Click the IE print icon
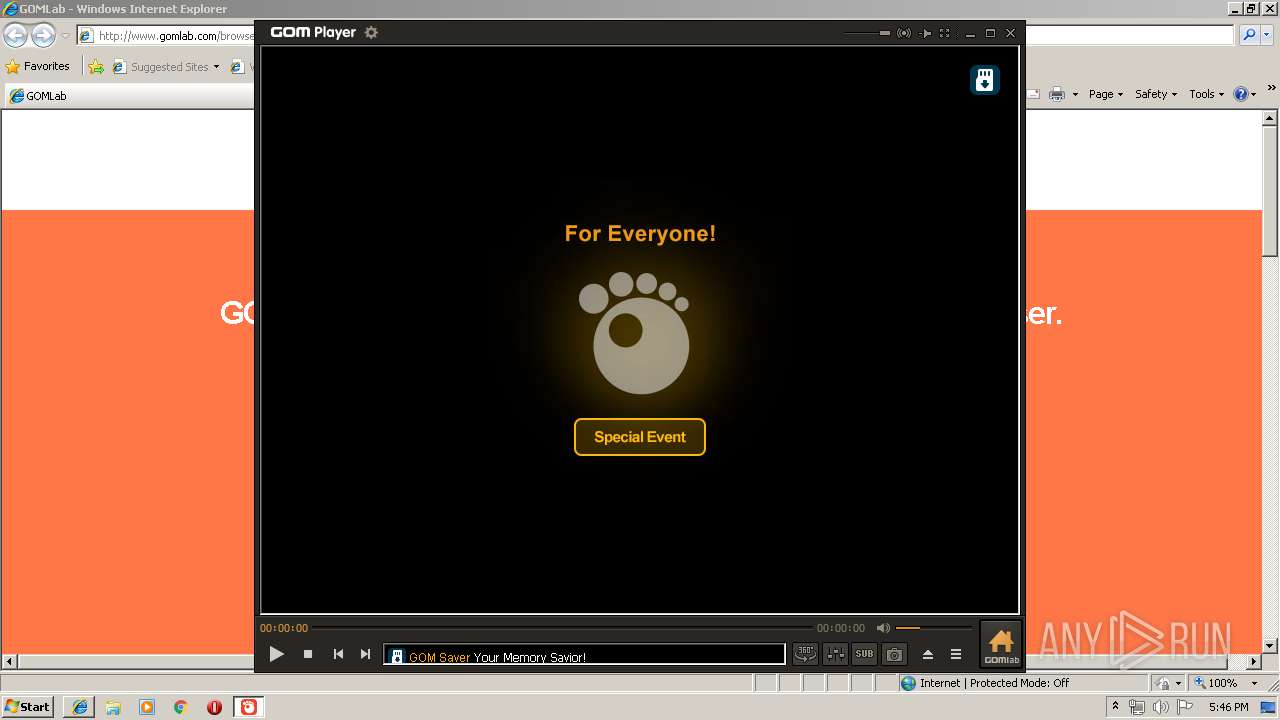 [x=1058, y=94]
